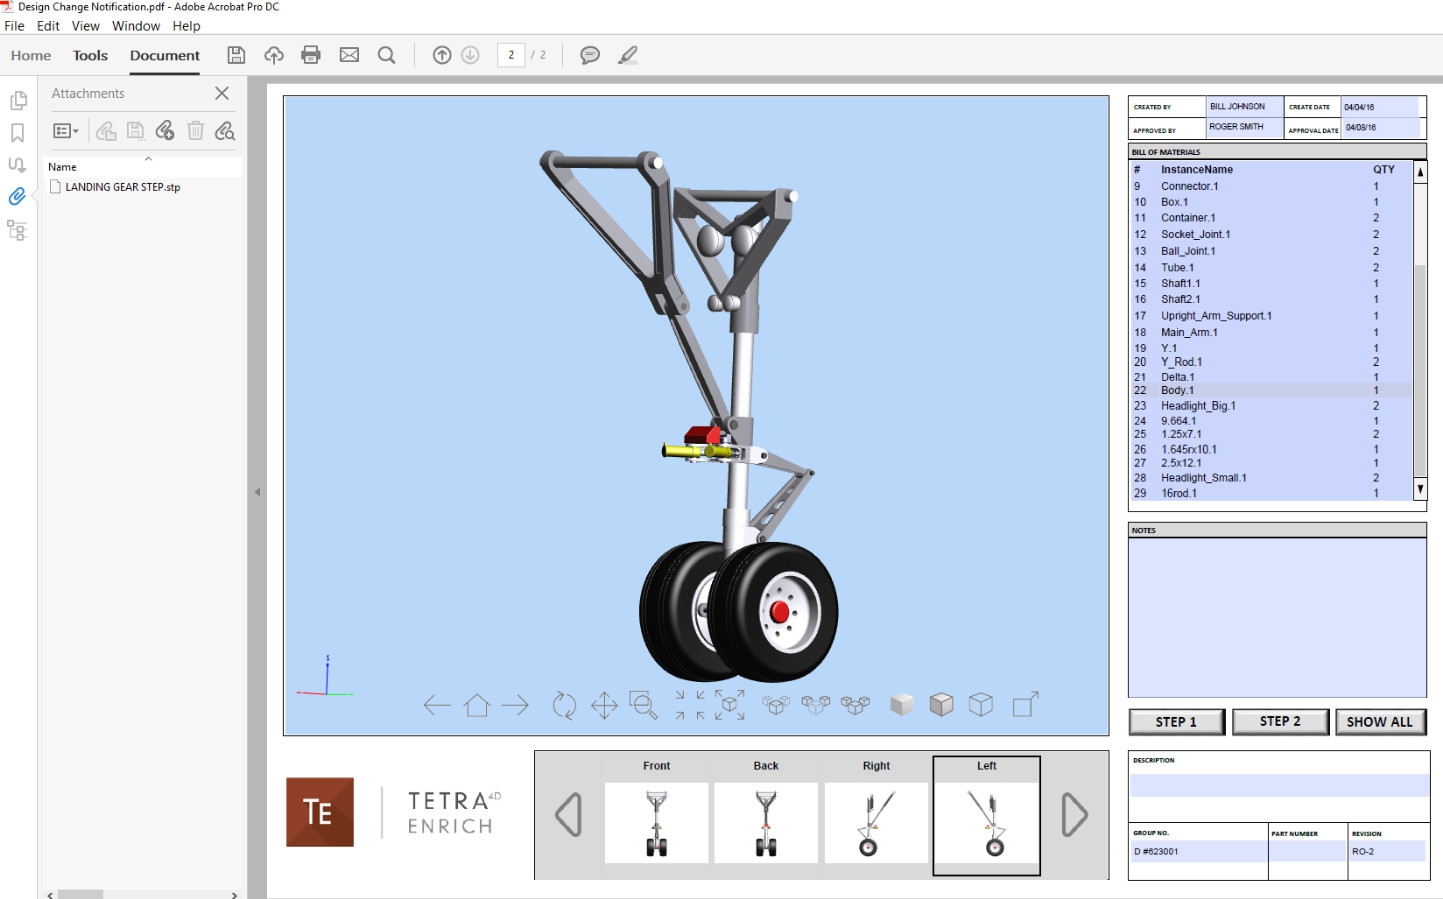Click the pop-out square arrow icon
1443x899 pixels.
pyautogui.click(x=1026, y=704)
